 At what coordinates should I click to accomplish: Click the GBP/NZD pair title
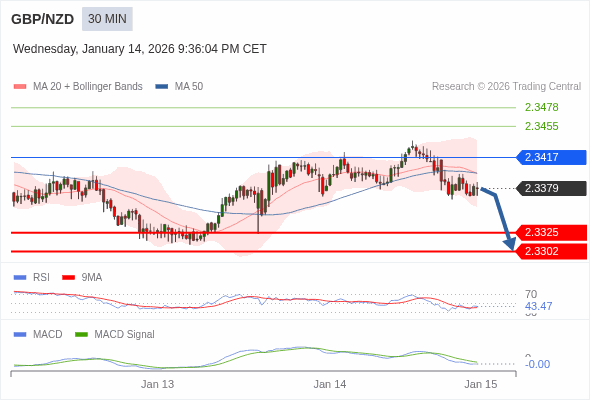(x=43, y=19)
